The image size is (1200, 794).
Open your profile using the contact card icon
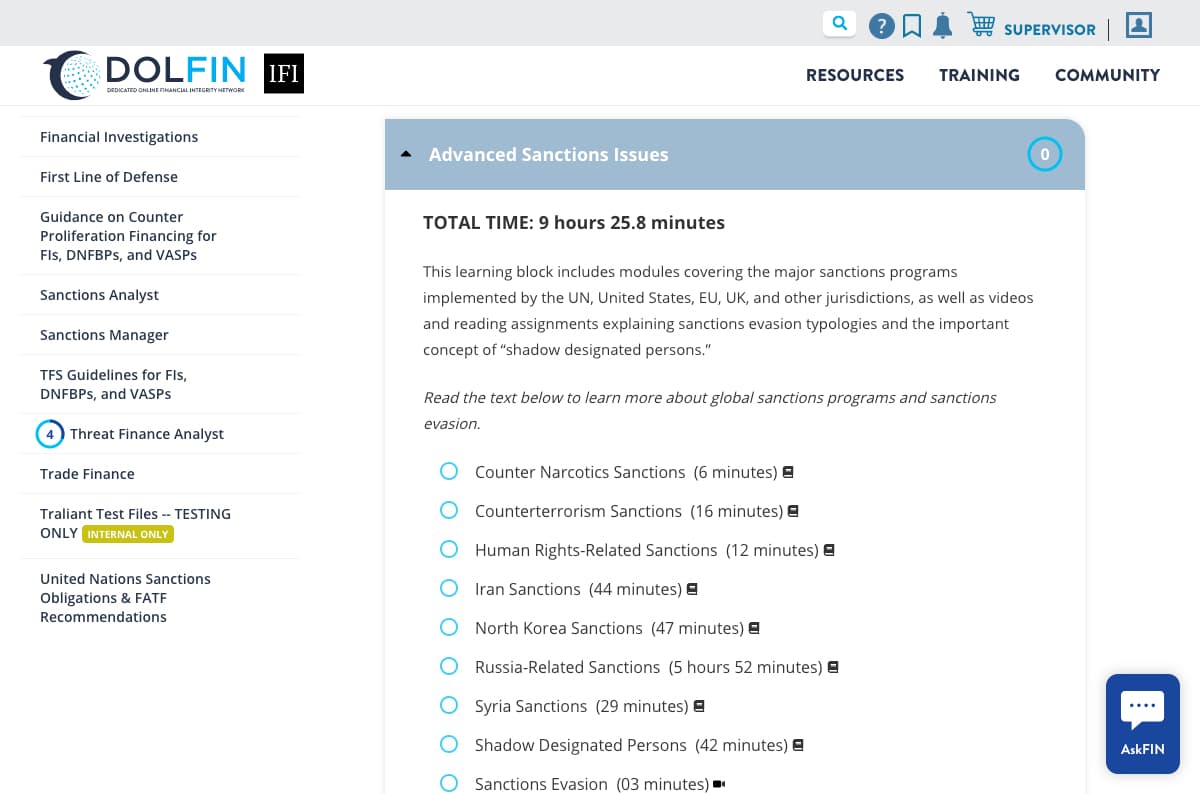coord(1138,25)
